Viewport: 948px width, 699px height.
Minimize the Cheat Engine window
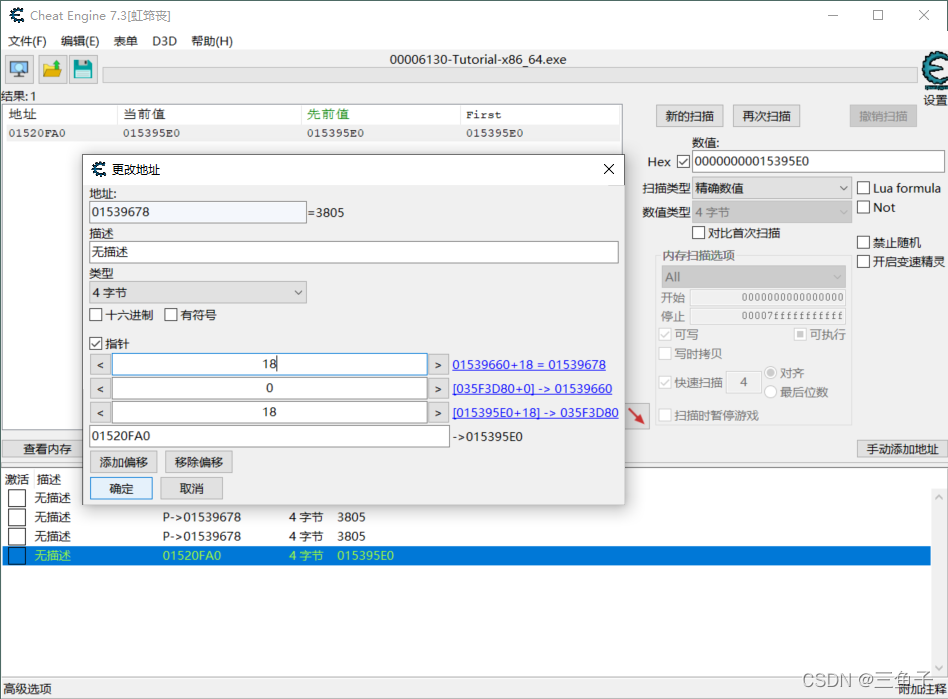(833, 15)
